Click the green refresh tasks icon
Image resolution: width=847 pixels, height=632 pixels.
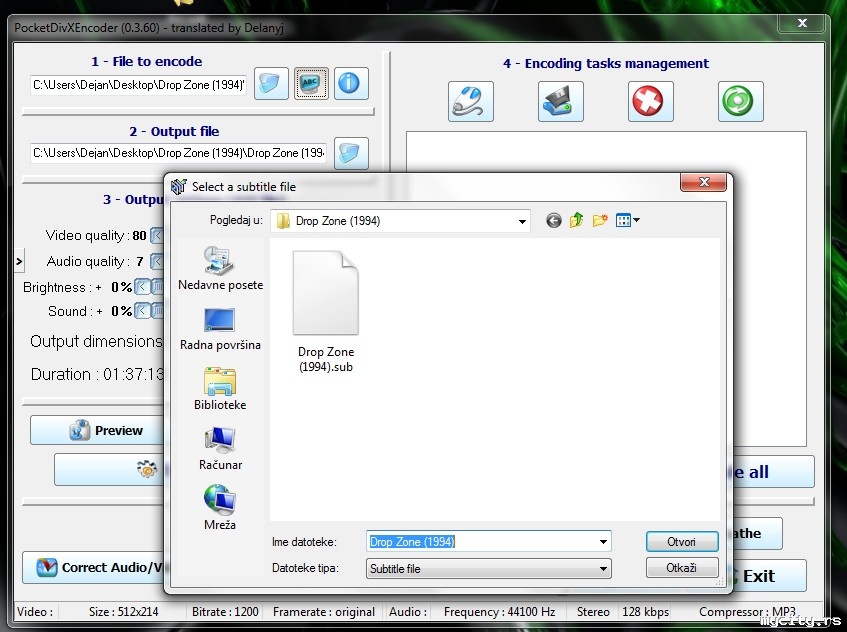pos(741,102)
